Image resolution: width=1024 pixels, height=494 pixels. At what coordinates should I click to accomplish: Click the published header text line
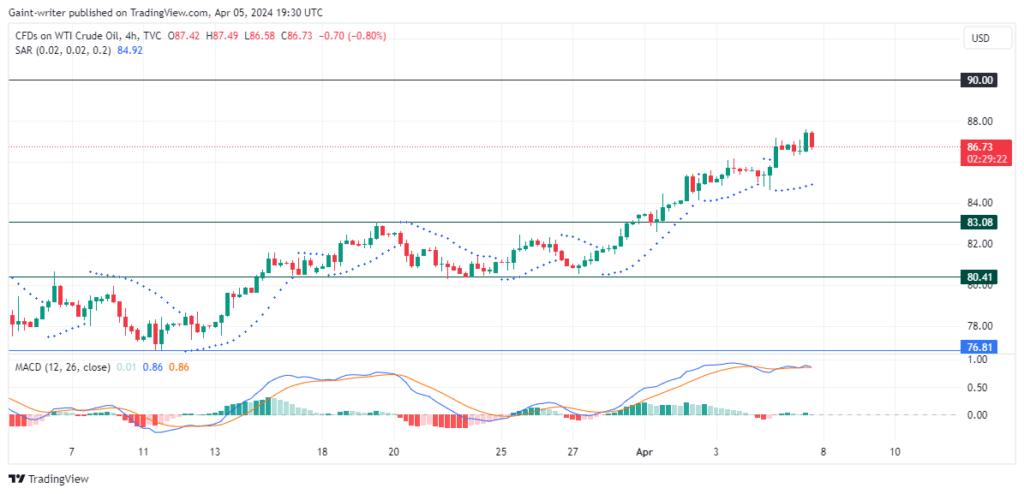click(x=165, y=12)
